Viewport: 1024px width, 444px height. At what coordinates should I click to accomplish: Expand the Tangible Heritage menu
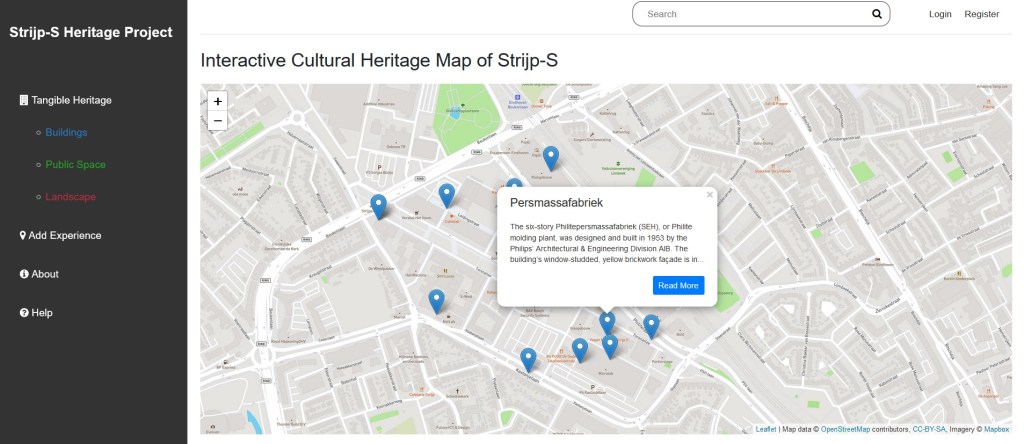tap(65, 100)
